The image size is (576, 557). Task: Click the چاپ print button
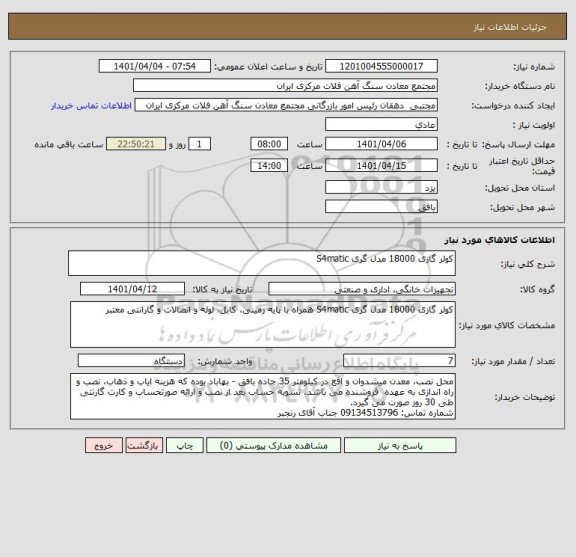184,445
